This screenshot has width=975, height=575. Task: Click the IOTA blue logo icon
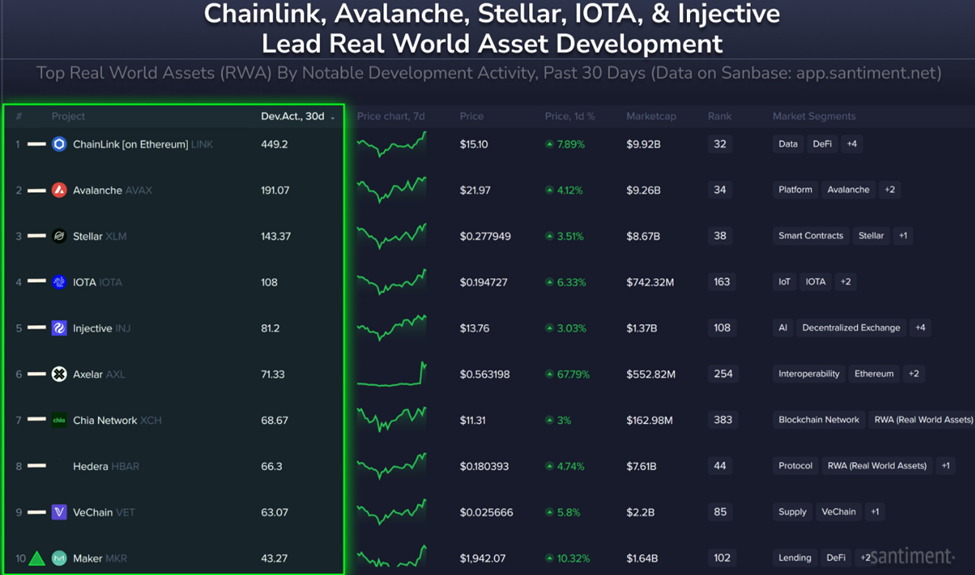59,282
